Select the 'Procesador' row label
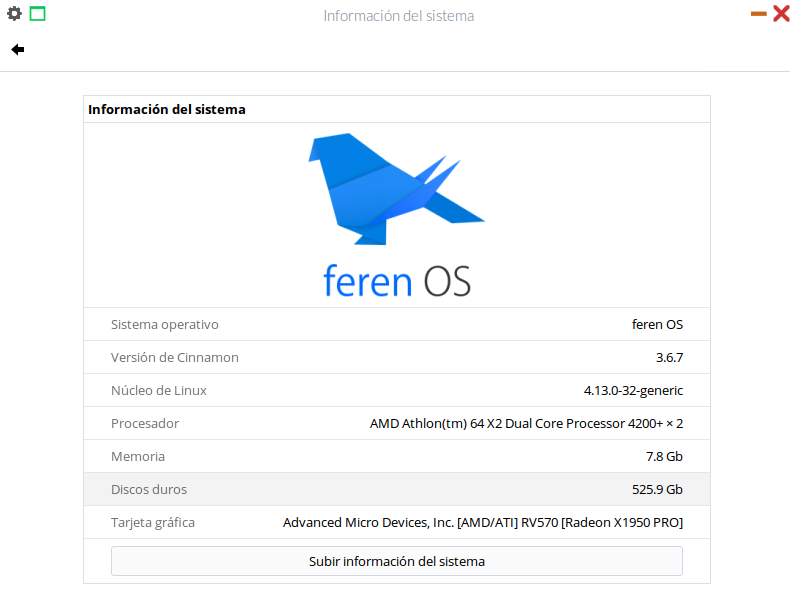The image size is (790, 608). click(x=145, y=423)
